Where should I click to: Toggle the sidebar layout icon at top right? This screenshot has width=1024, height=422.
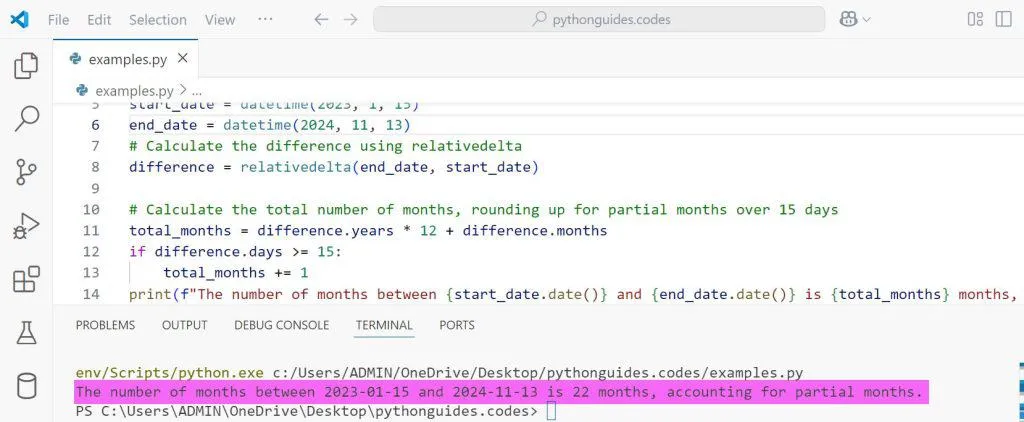pyautogui.click(x=975, y=19)
